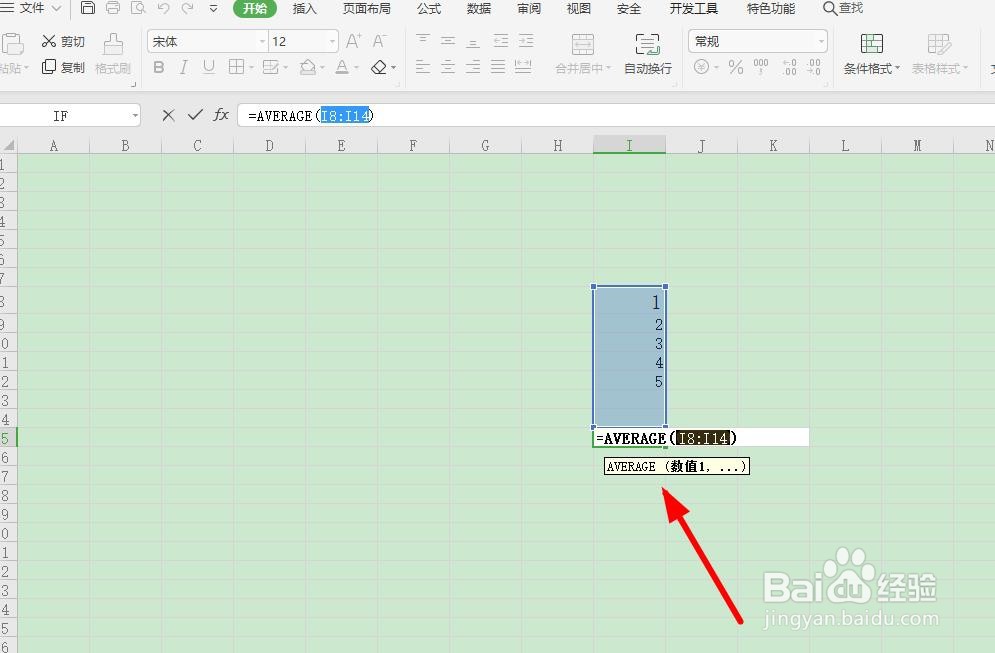This screenshot has width=995, height=653.
Task: Open 表格样式 table style menu
Action: coord(940,55)
